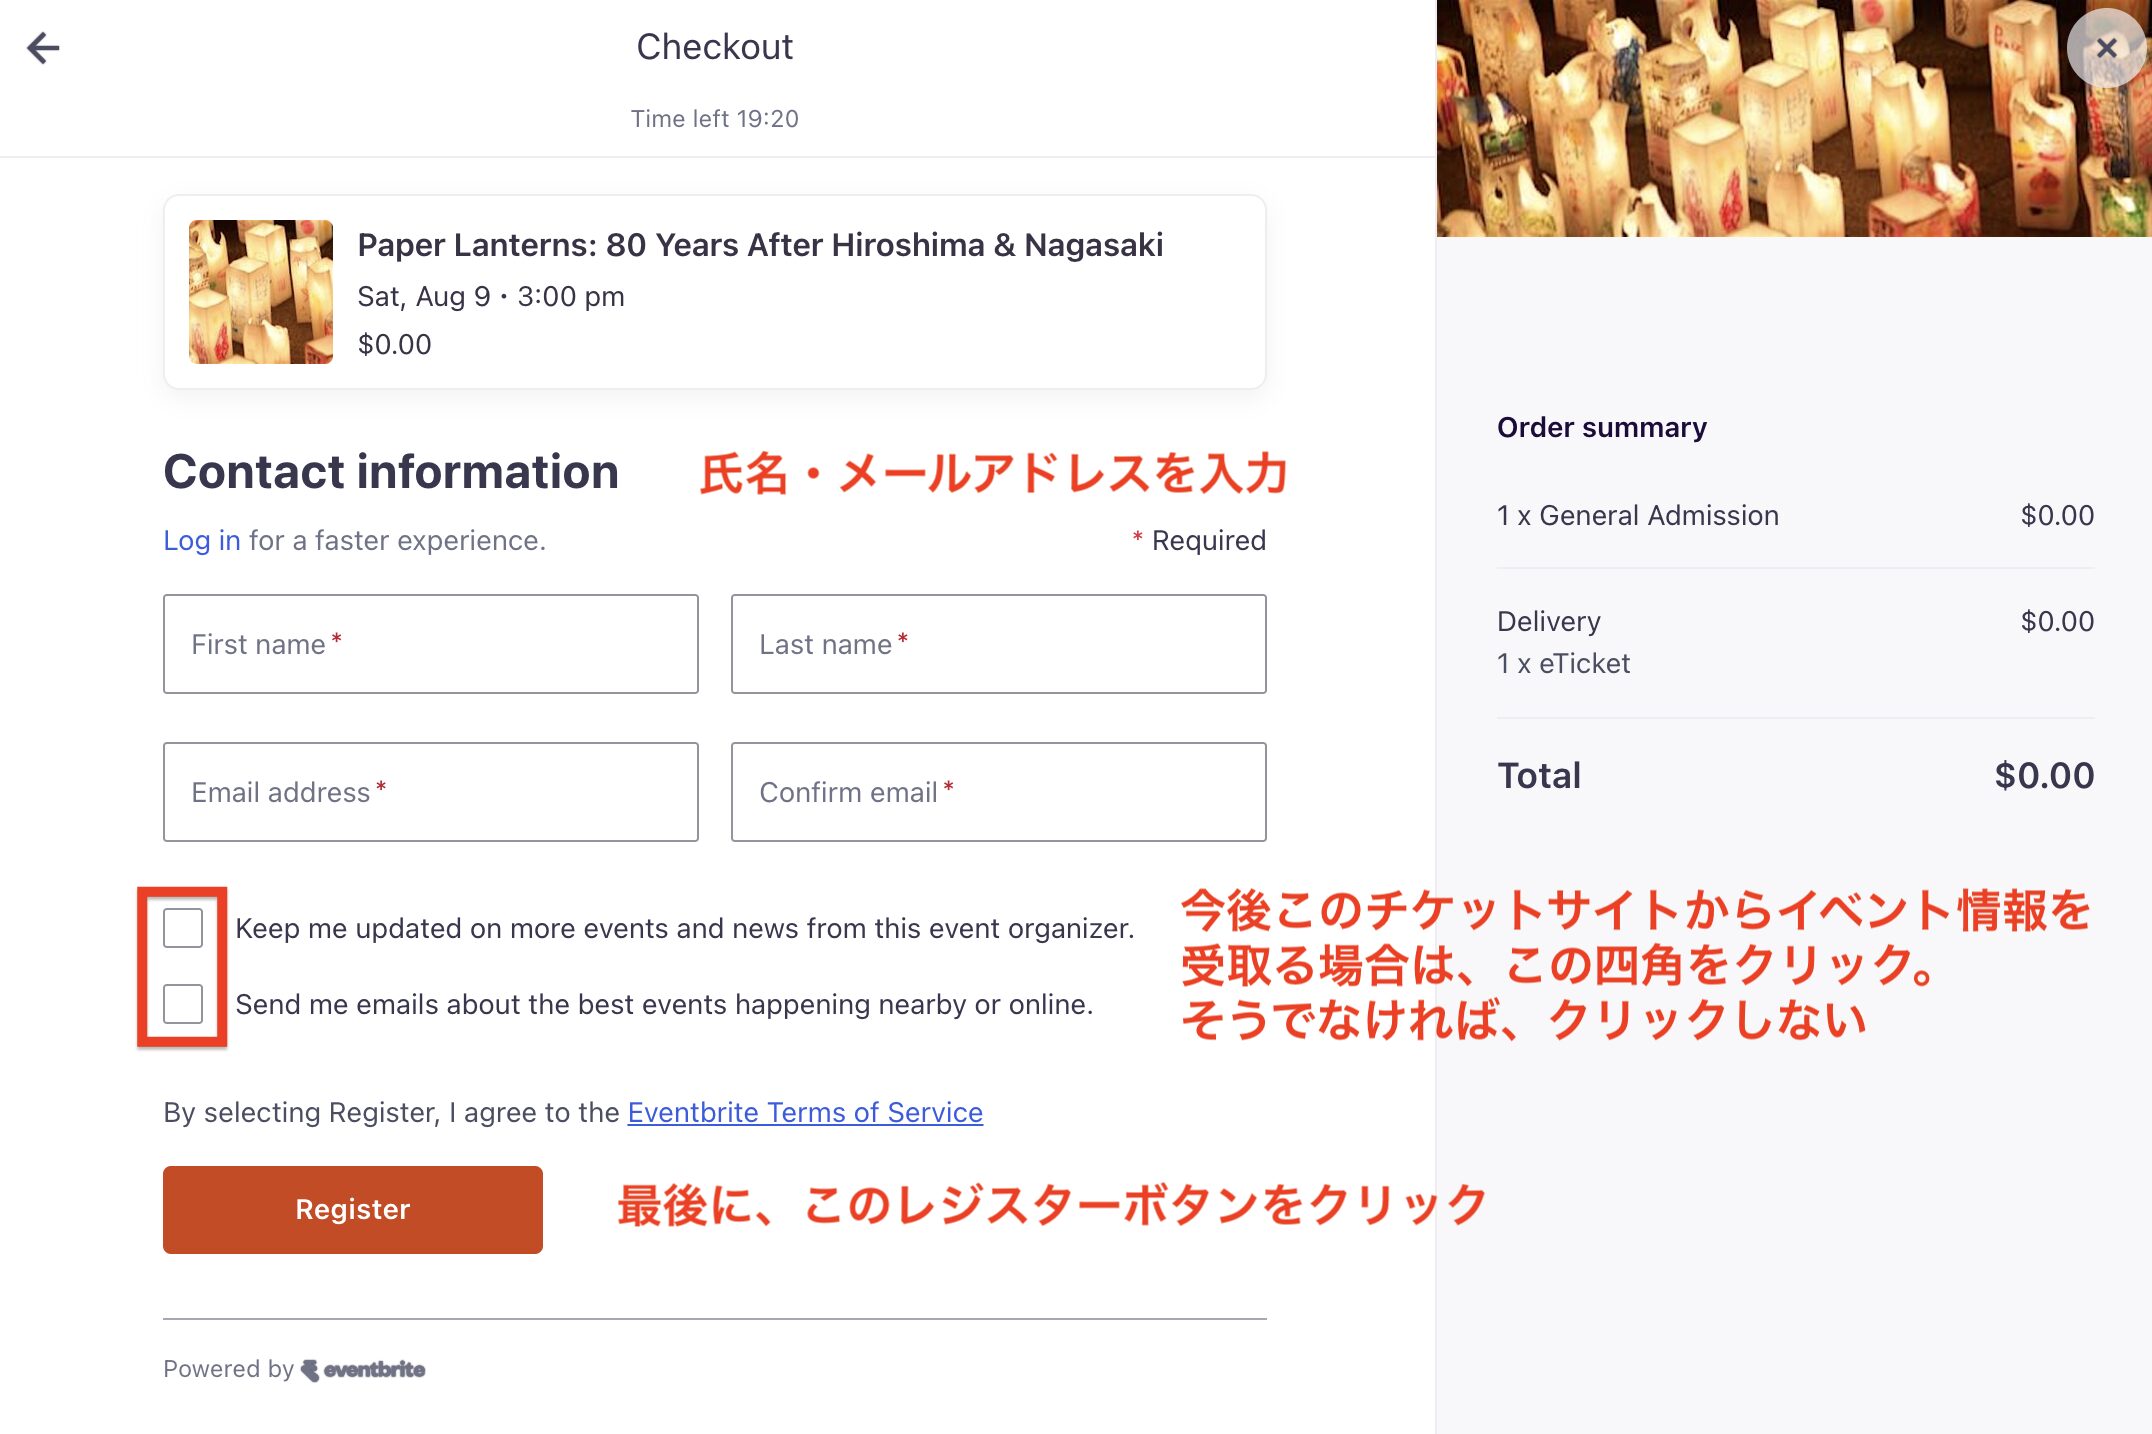Click the Eventbrite logo in footer
This screenshot has height=1434, width=2152.
364,1369
